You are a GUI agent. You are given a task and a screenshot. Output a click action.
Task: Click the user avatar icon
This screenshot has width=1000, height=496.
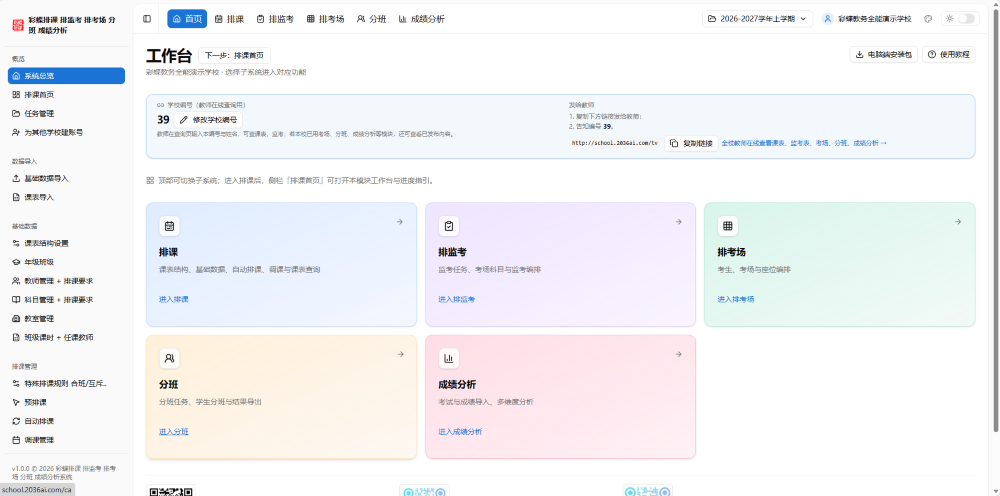pos(828,19)
